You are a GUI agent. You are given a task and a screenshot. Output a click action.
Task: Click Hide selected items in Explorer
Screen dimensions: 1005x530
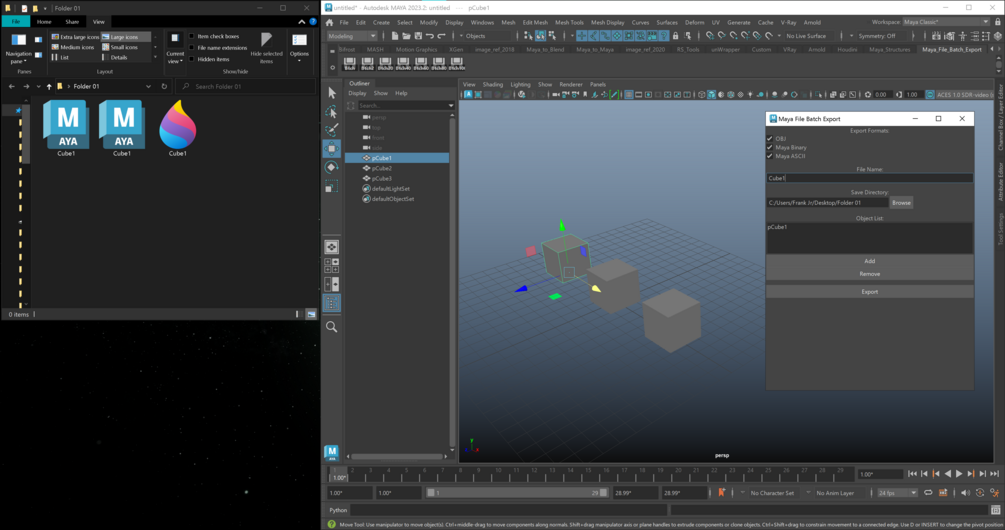pyautogui.click(x=266, y=47)
